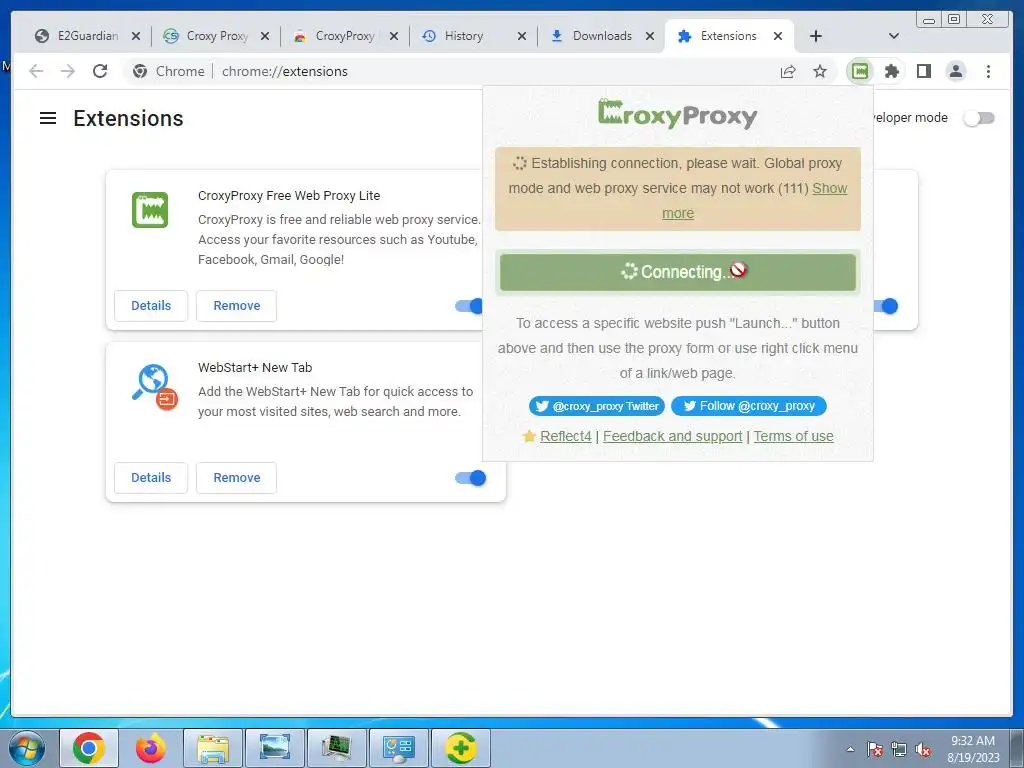Viewport: 1024px width, 768px height.
Task: Open green plus app in taskbar
Action: click(x=460, y=748)
